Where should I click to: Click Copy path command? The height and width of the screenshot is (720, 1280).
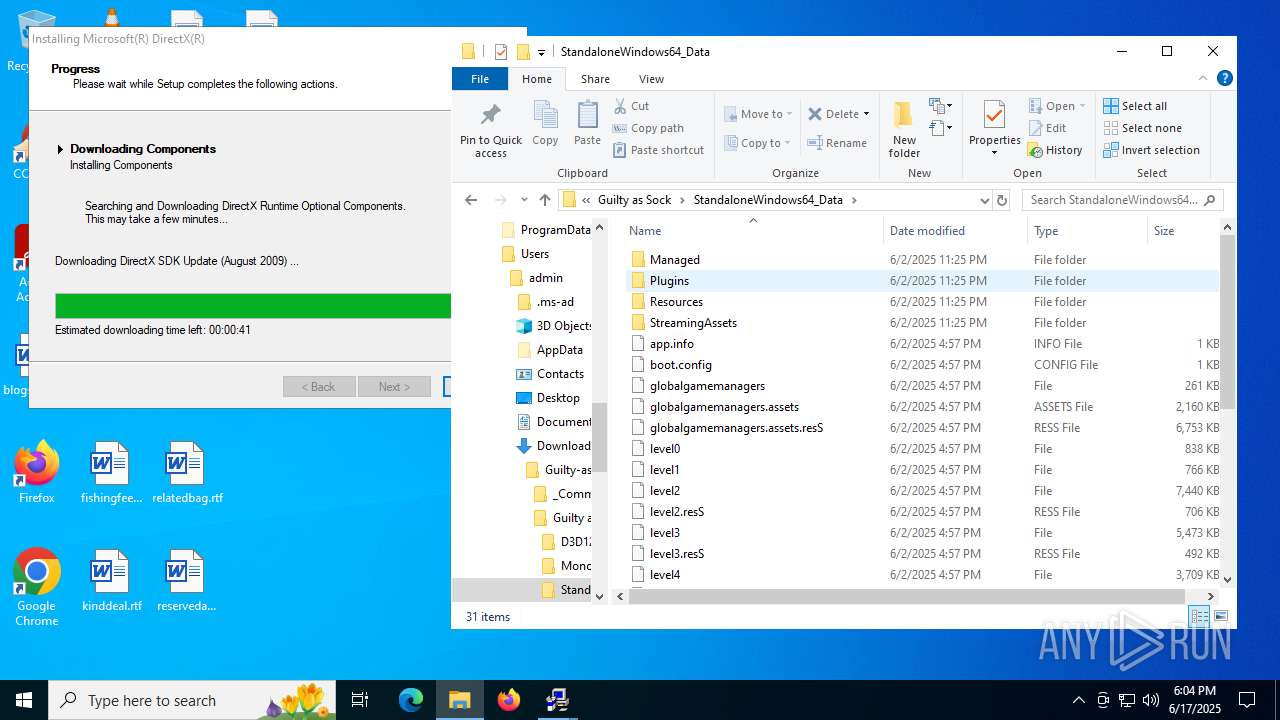[648, 128]
